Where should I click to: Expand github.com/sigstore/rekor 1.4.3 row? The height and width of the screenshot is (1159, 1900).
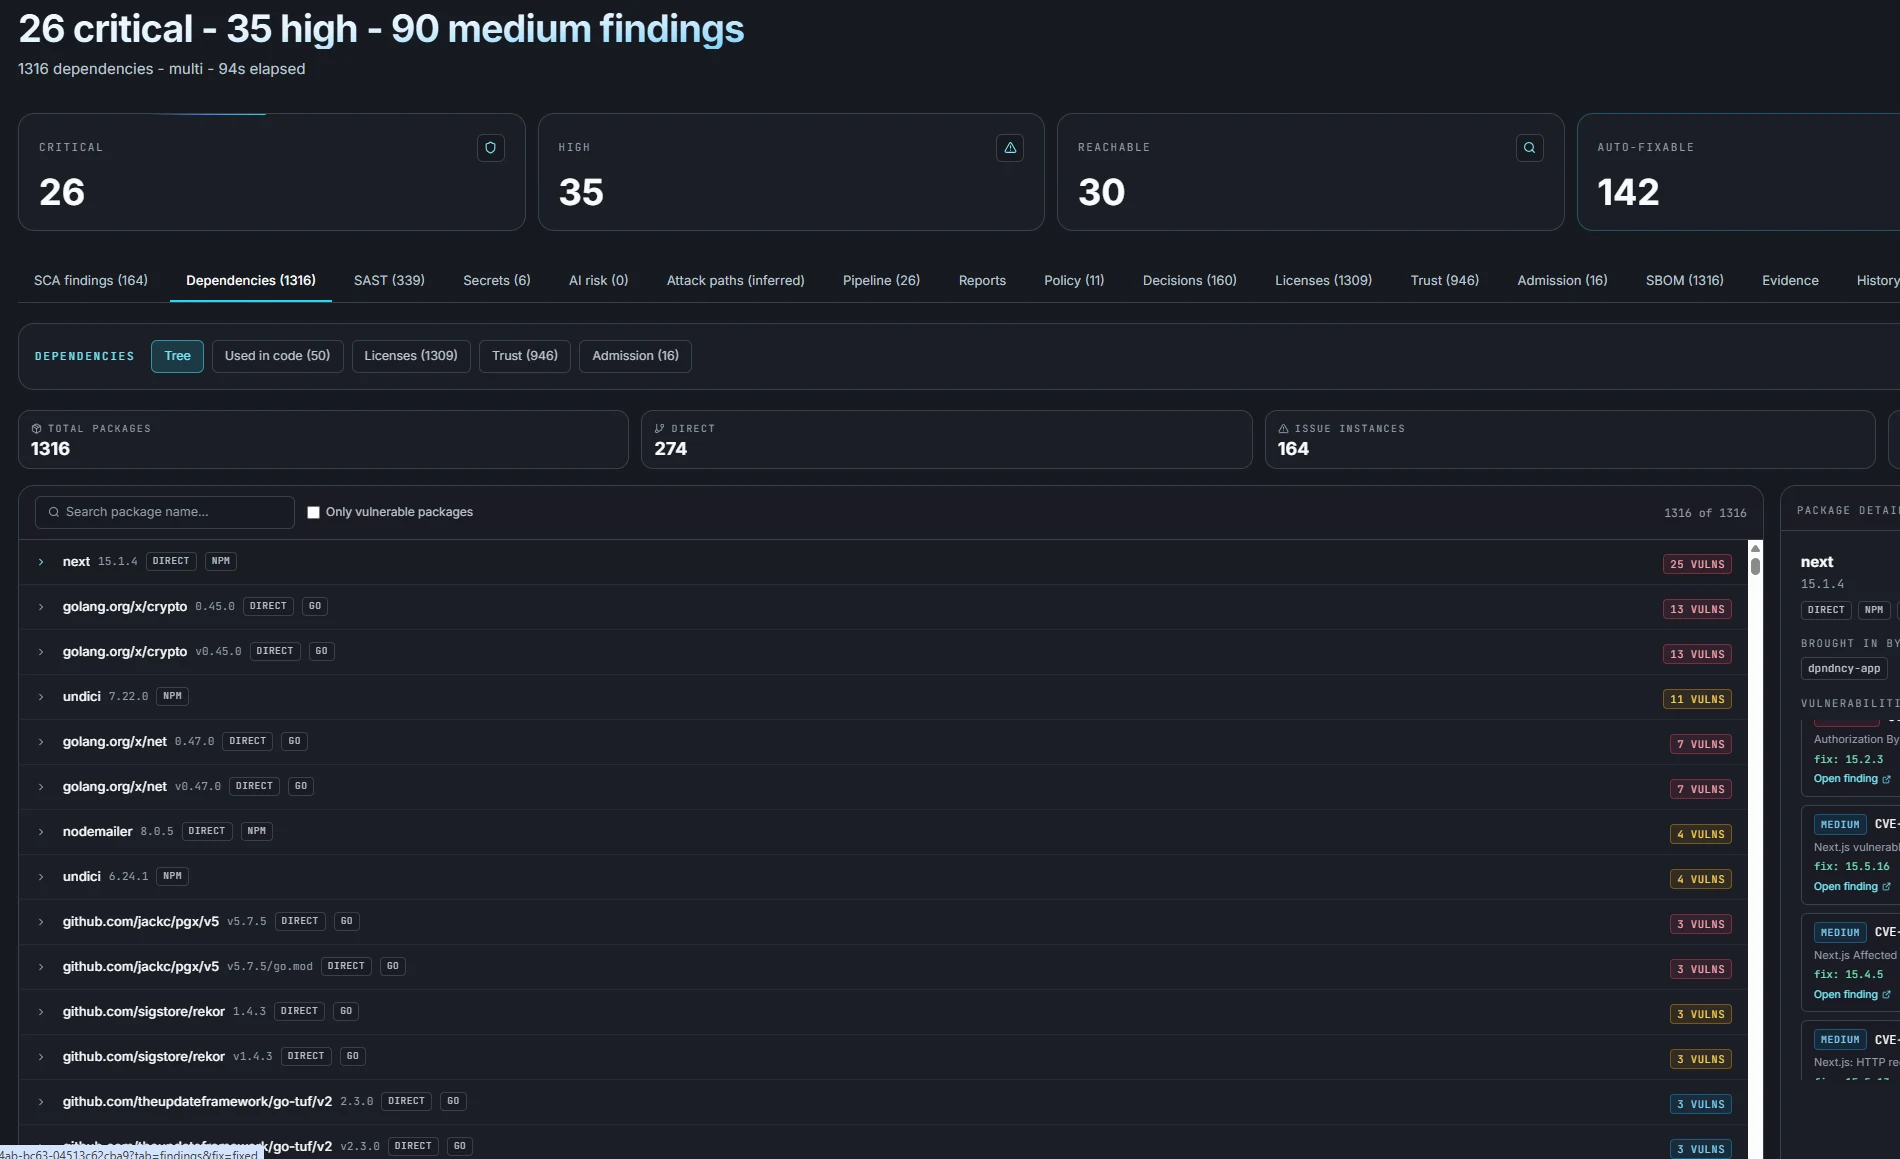pyautogui.click(x=41, y=1012)
